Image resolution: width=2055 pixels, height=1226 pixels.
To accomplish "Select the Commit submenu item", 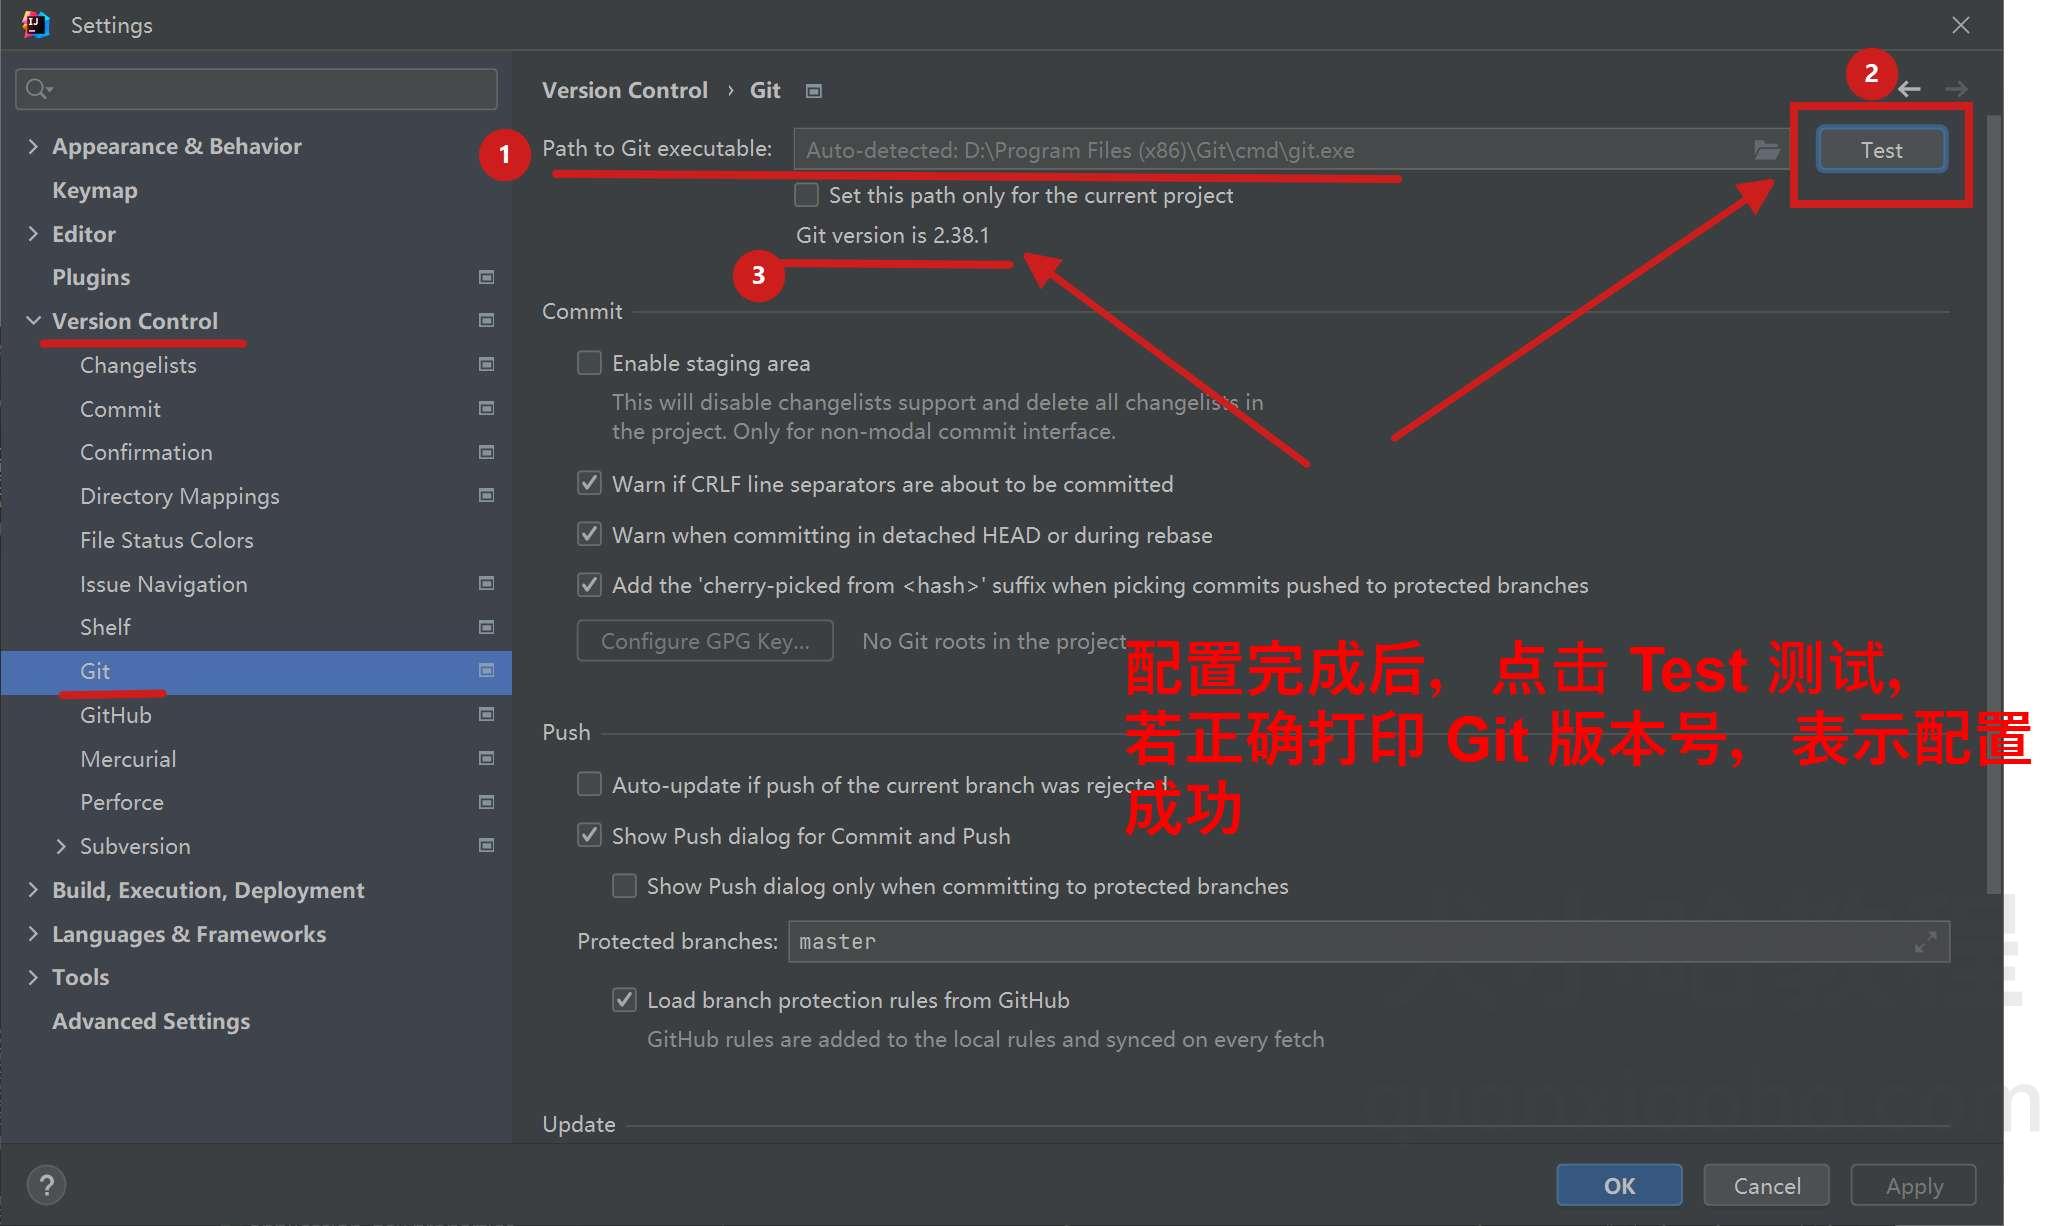I will pos(120,407).
